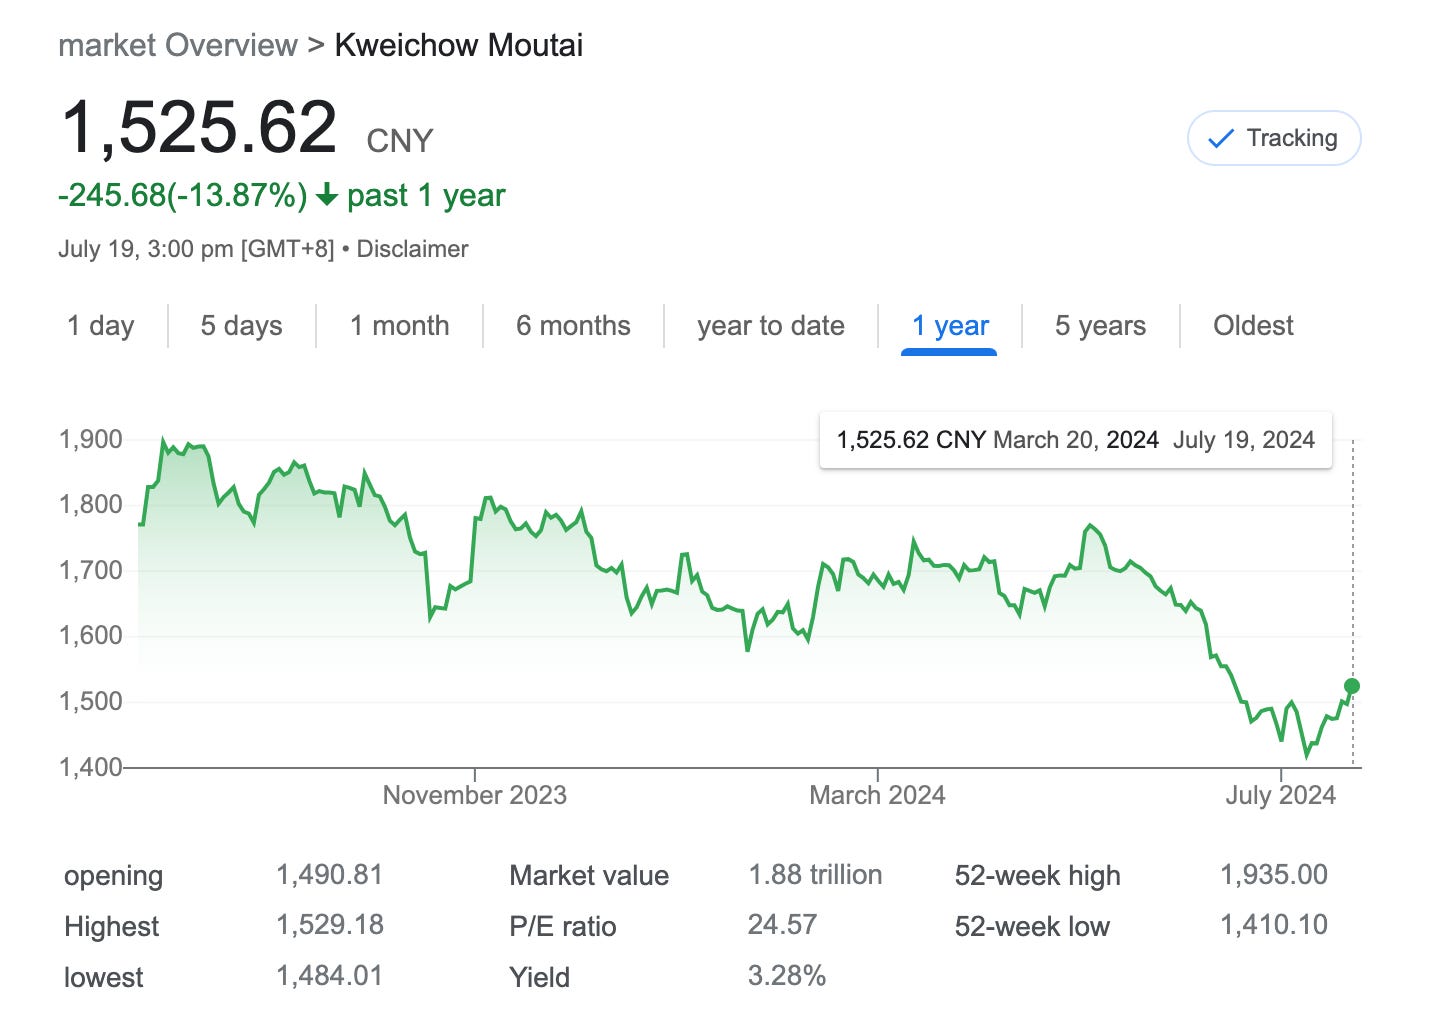Click the 'lowest' row label

[103, 977]
